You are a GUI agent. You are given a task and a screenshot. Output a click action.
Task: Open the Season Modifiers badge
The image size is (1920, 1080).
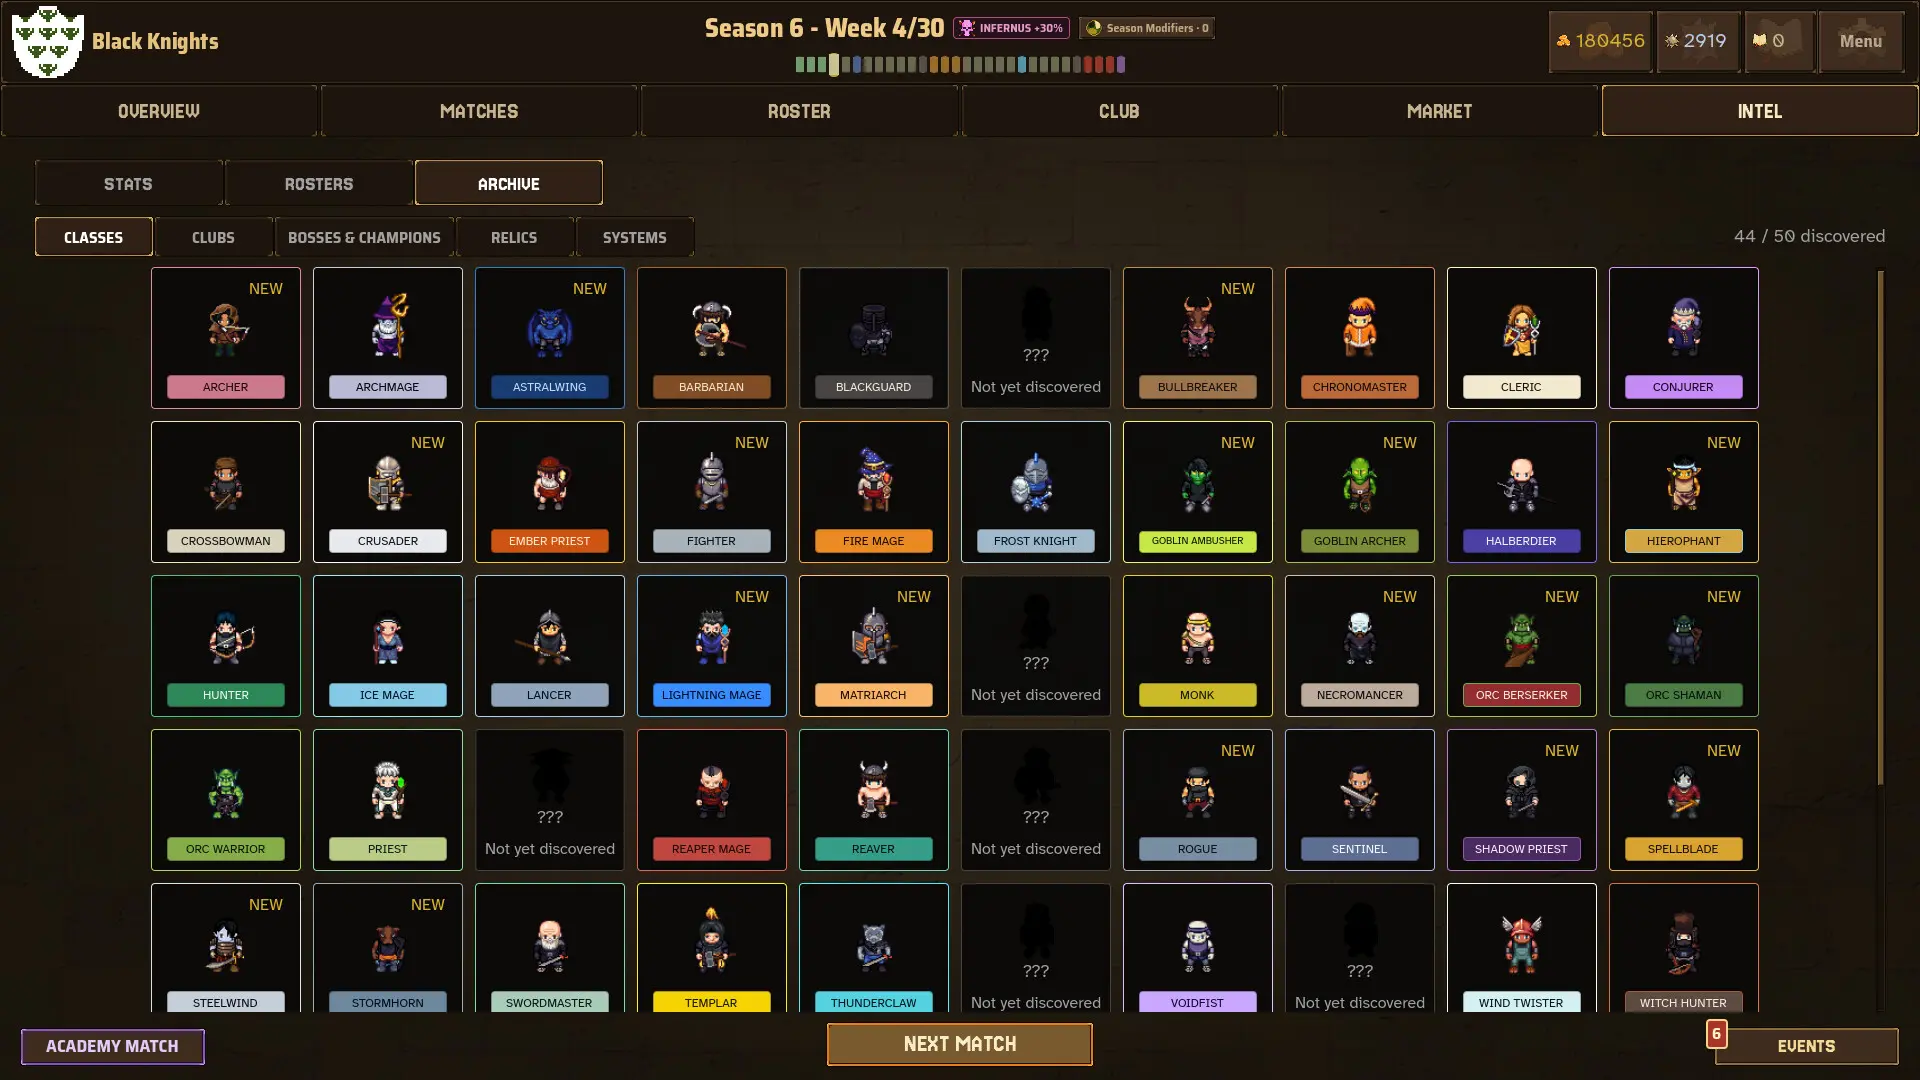coord(1147,28)
